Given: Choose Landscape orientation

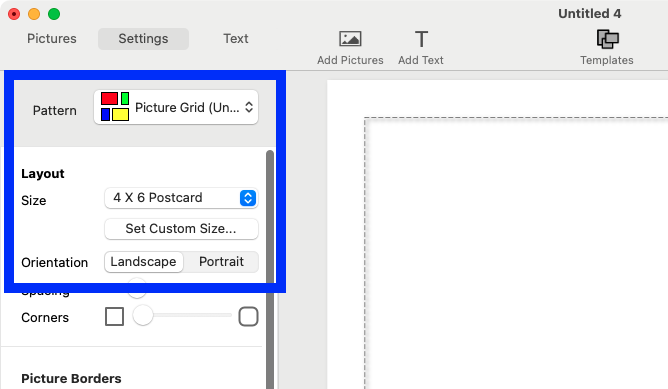Looking at the screenshot, I should [x=144, y=262].
